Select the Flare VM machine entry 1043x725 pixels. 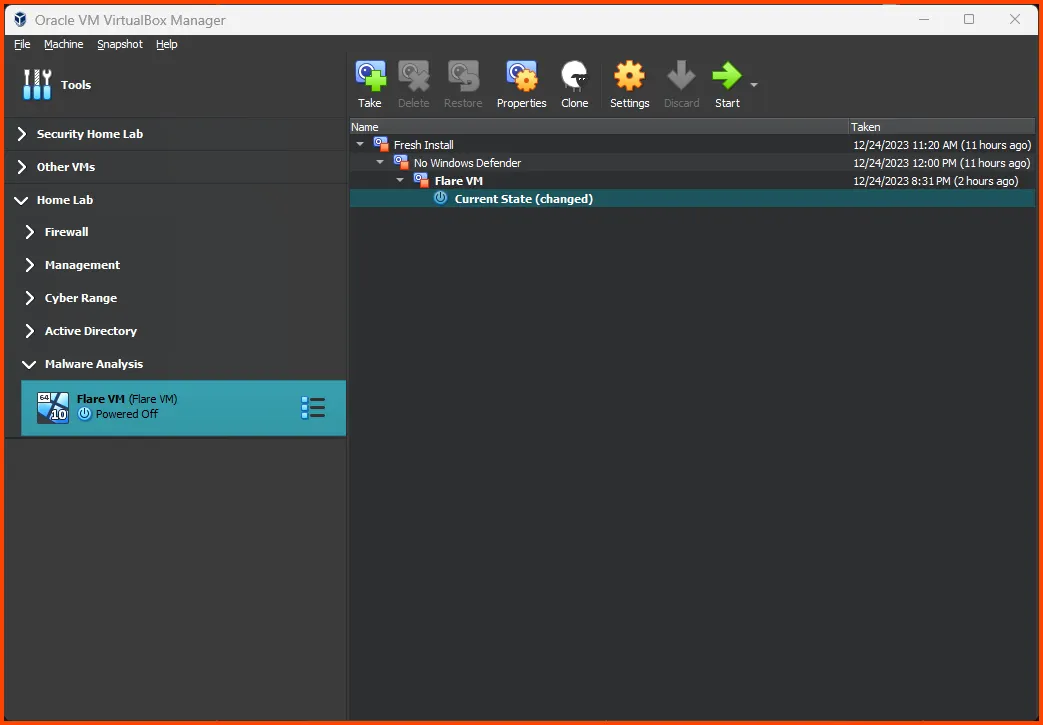(184, 408)
